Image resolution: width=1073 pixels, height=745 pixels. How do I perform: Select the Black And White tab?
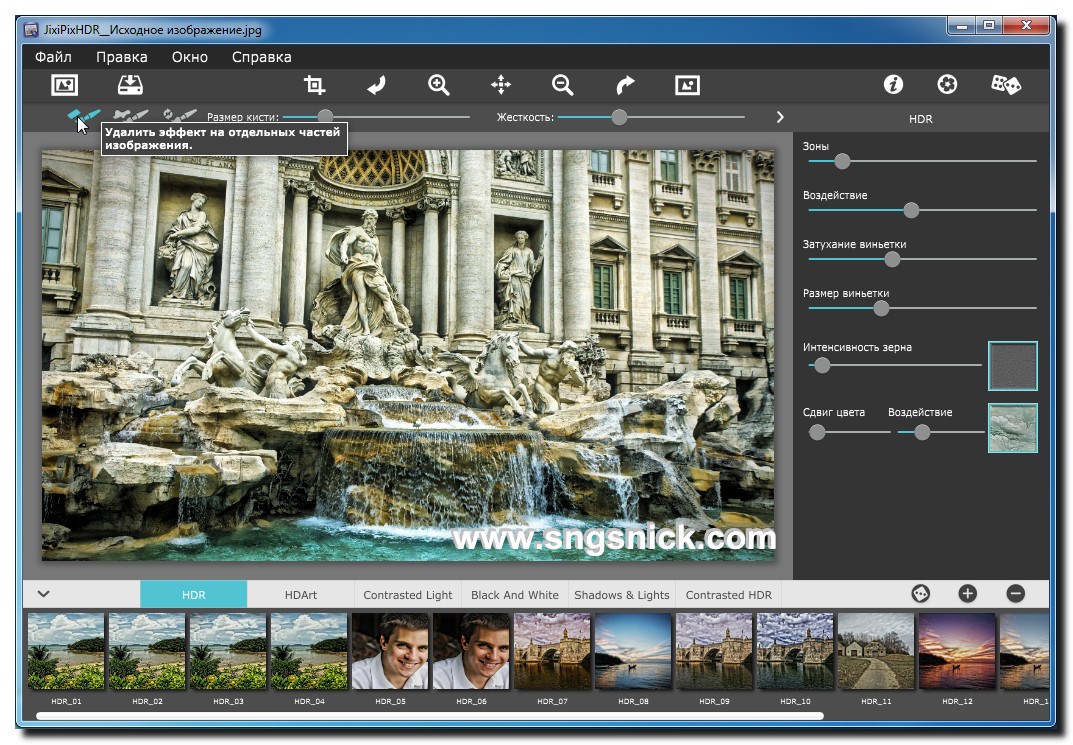pos(514,594)
